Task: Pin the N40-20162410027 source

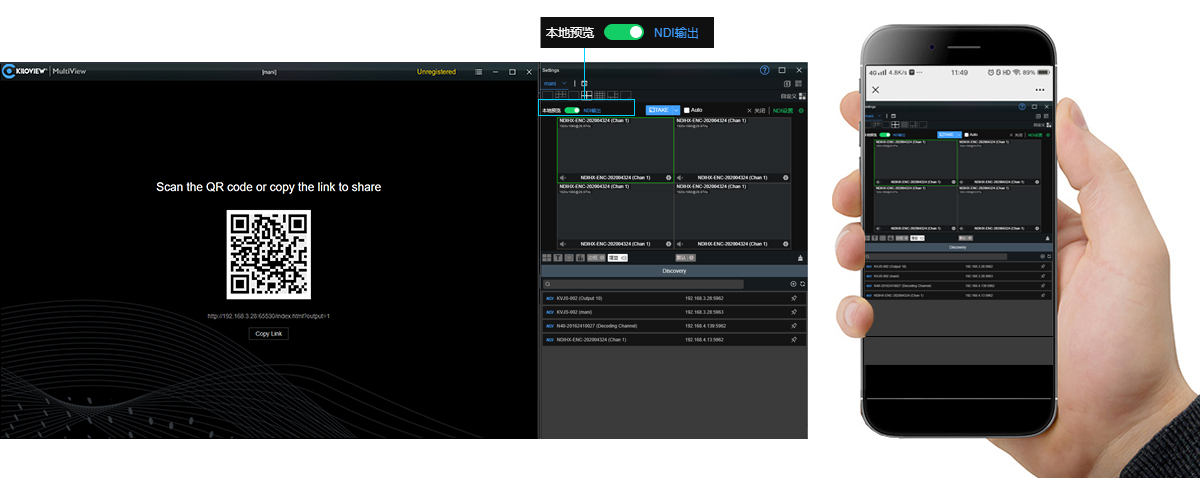Action: point(794,326)
